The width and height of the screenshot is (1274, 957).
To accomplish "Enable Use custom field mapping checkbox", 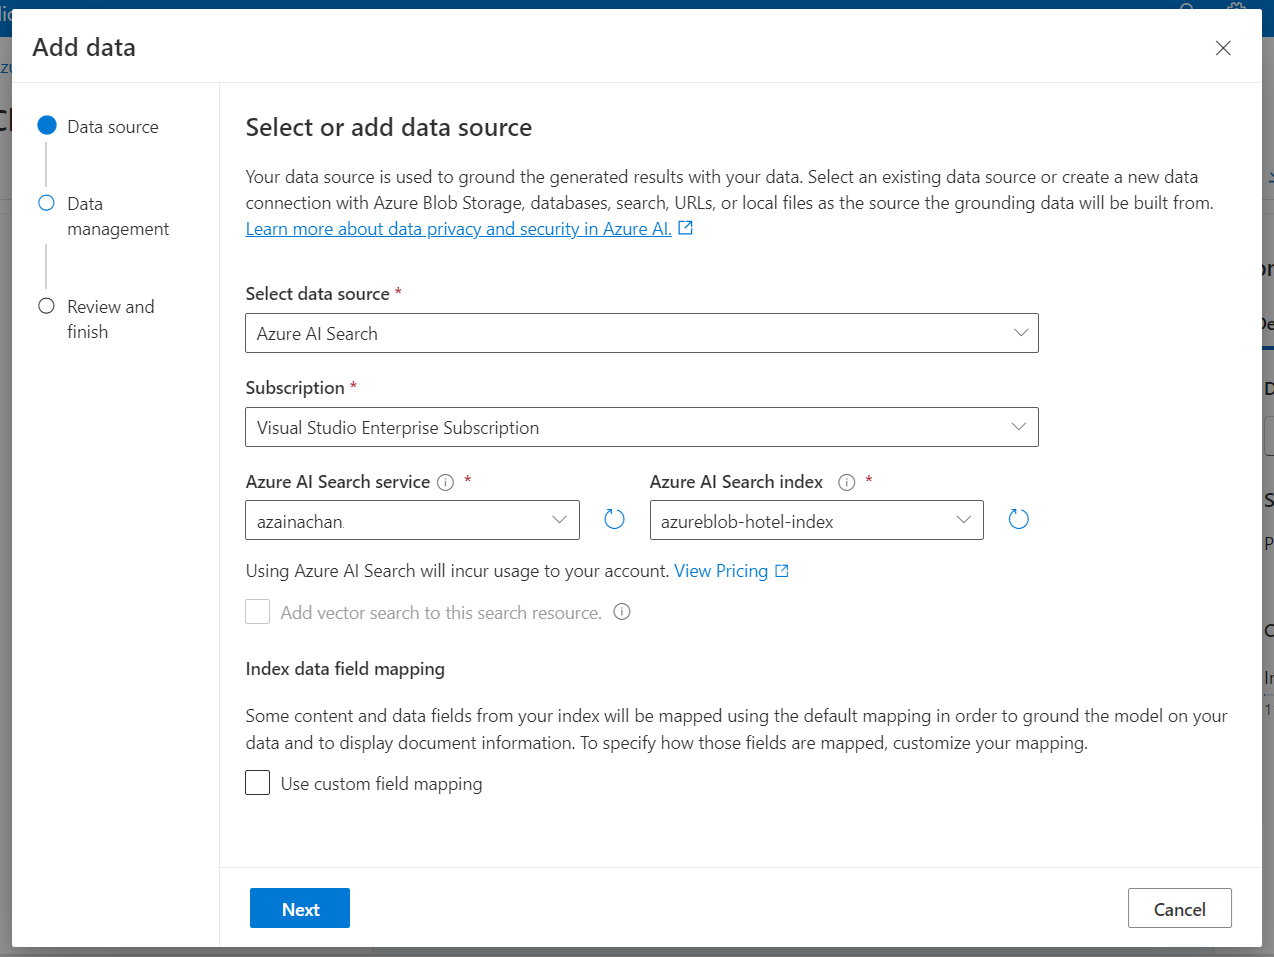I will pos(258,783).
